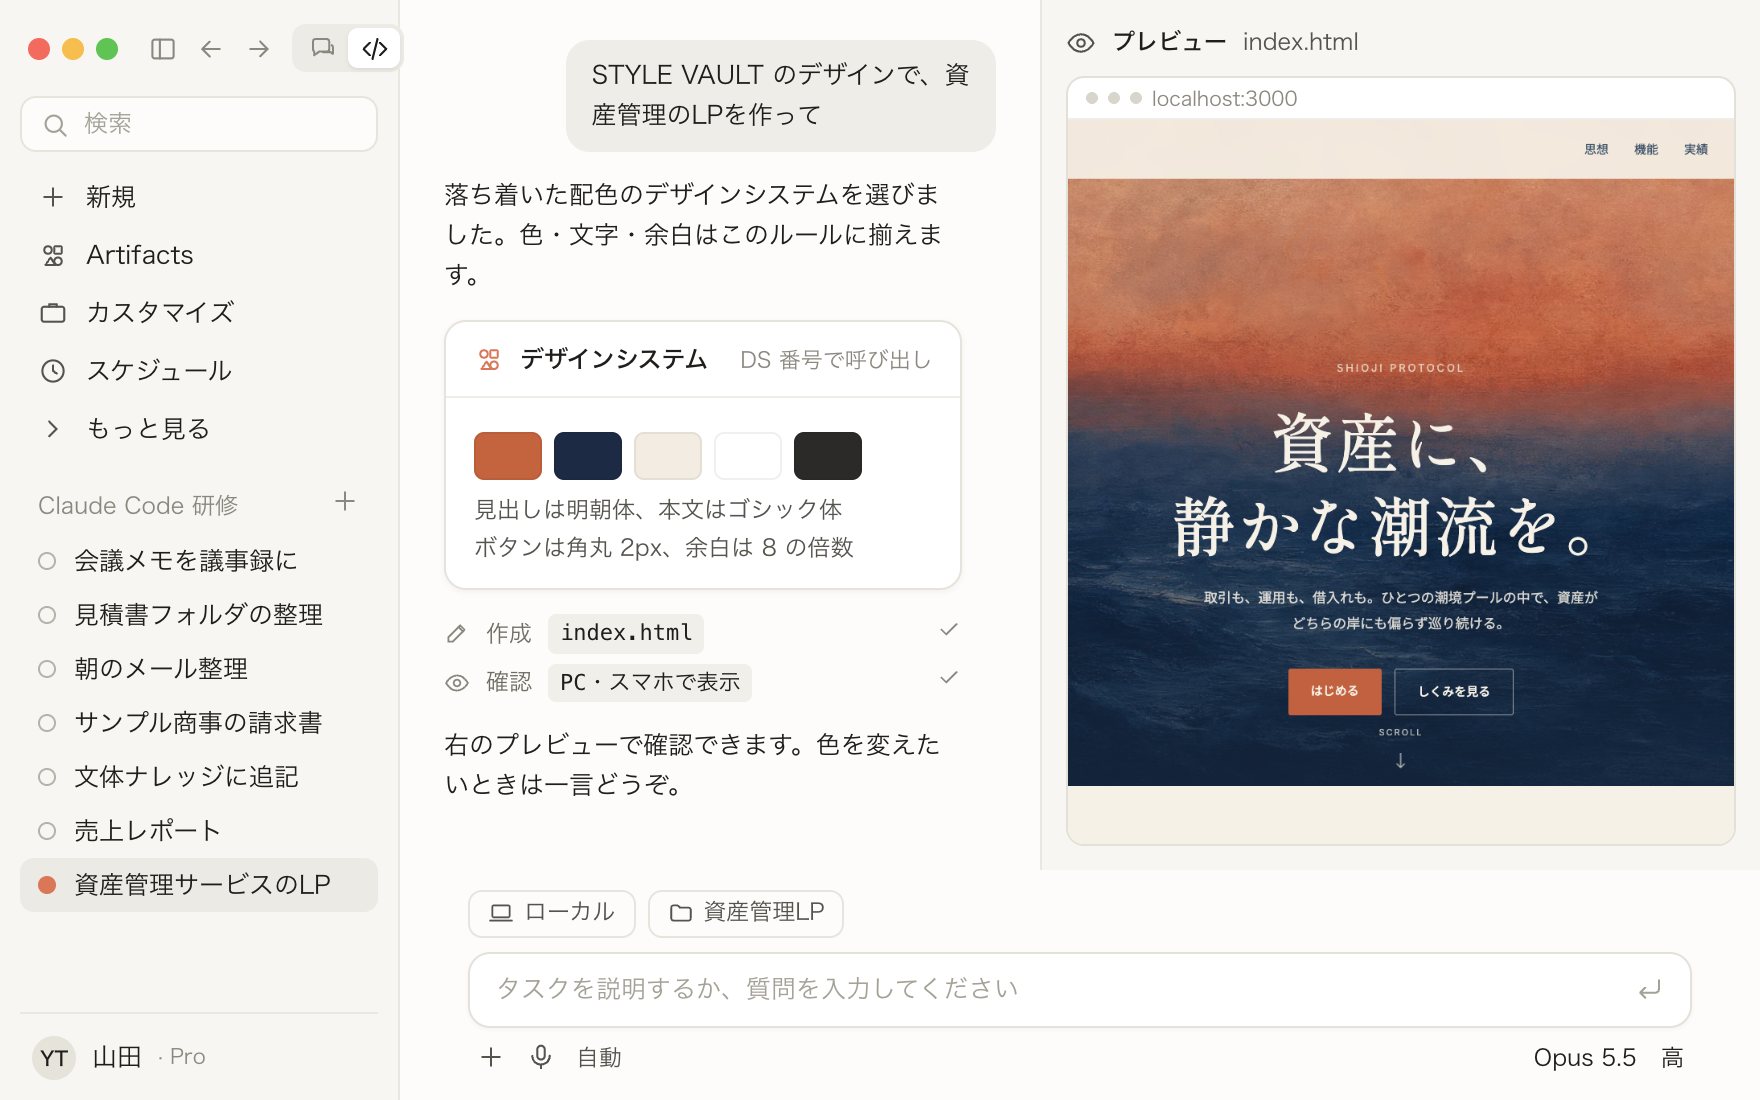The image size is (1760, 1100).
Task: Click the localhost:3000 address bar
Action: 1224,99
